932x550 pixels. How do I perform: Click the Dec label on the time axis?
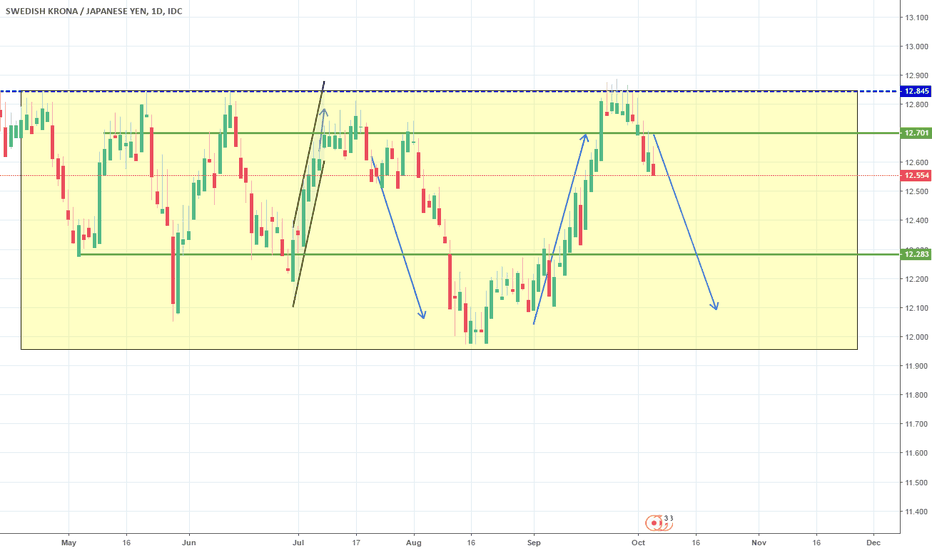click(873, 543)
